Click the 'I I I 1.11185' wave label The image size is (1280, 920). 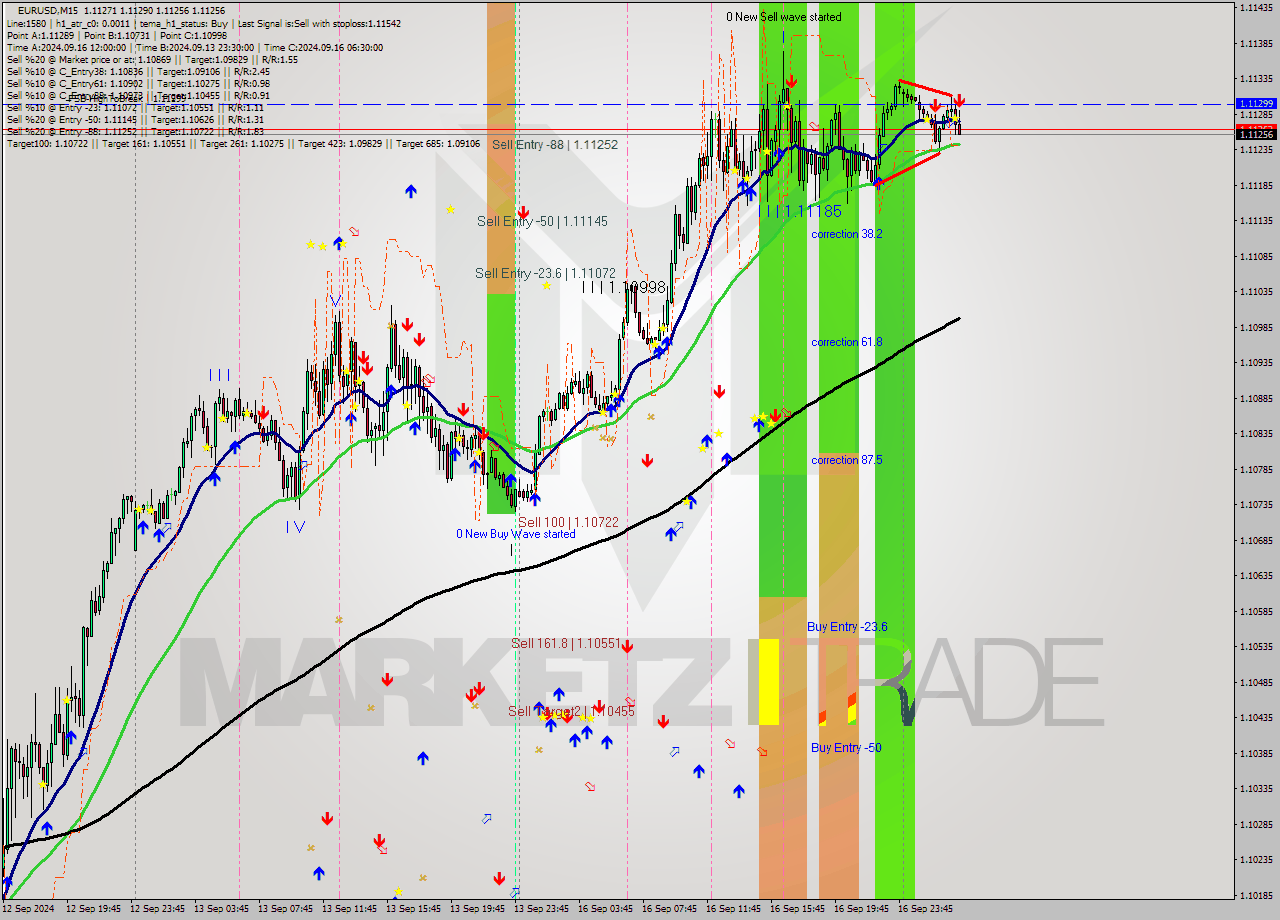tap(801, 211)
